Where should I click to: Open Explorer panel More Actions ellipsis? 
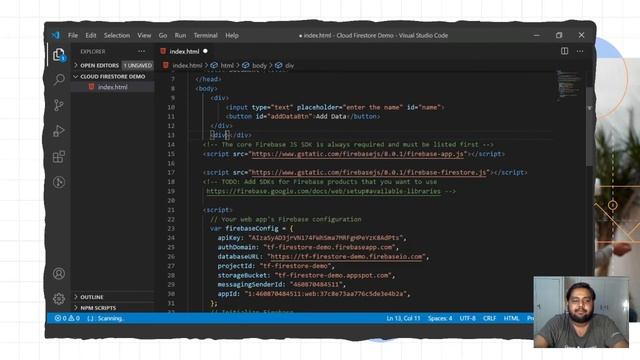[142, 51]
